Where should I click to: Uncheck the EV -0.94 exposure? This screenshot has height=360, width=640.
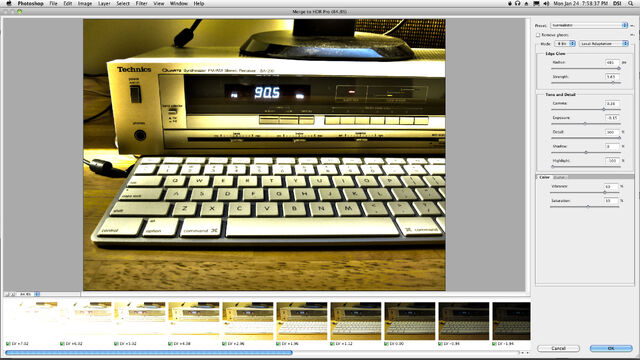[440, 344]
